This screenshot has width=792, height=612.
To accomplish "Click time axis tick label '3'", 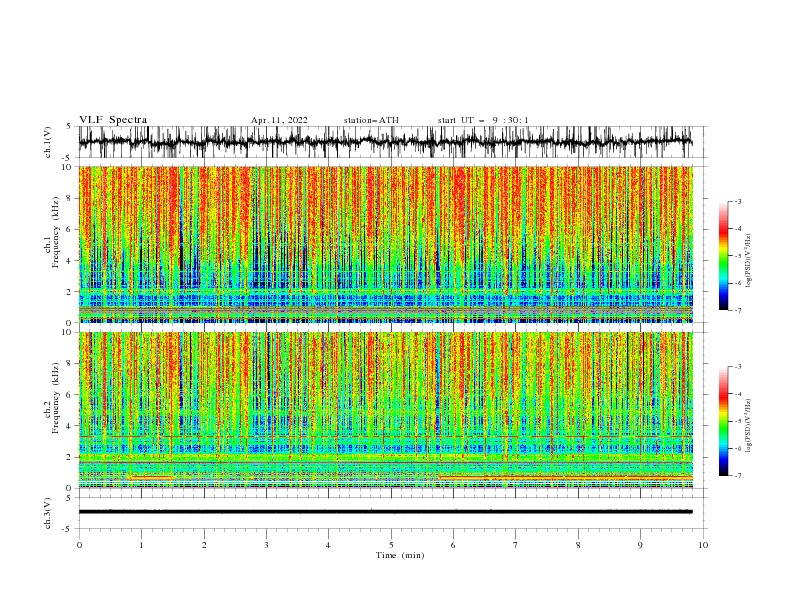I will tap(266, 545).
